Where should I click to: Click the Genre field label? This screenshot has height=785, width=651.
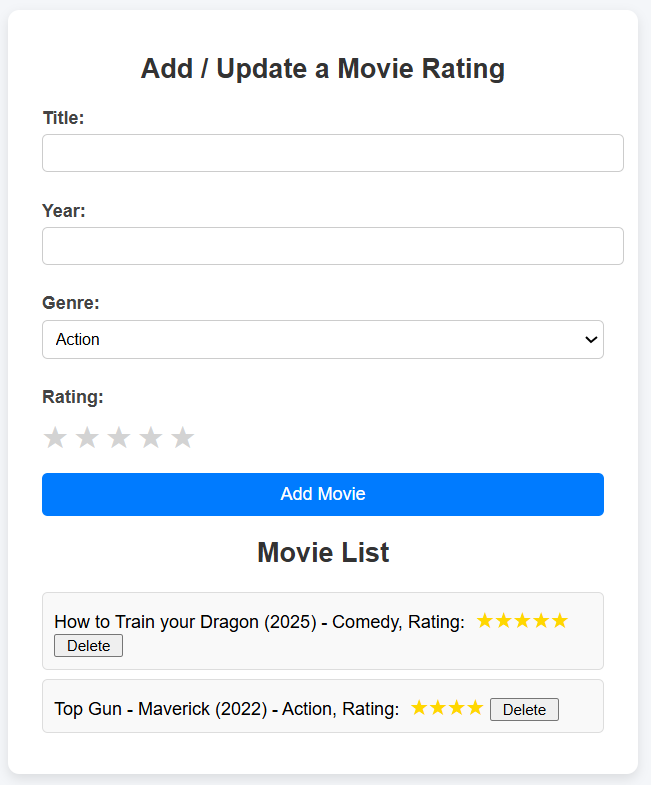pos(71,303)
